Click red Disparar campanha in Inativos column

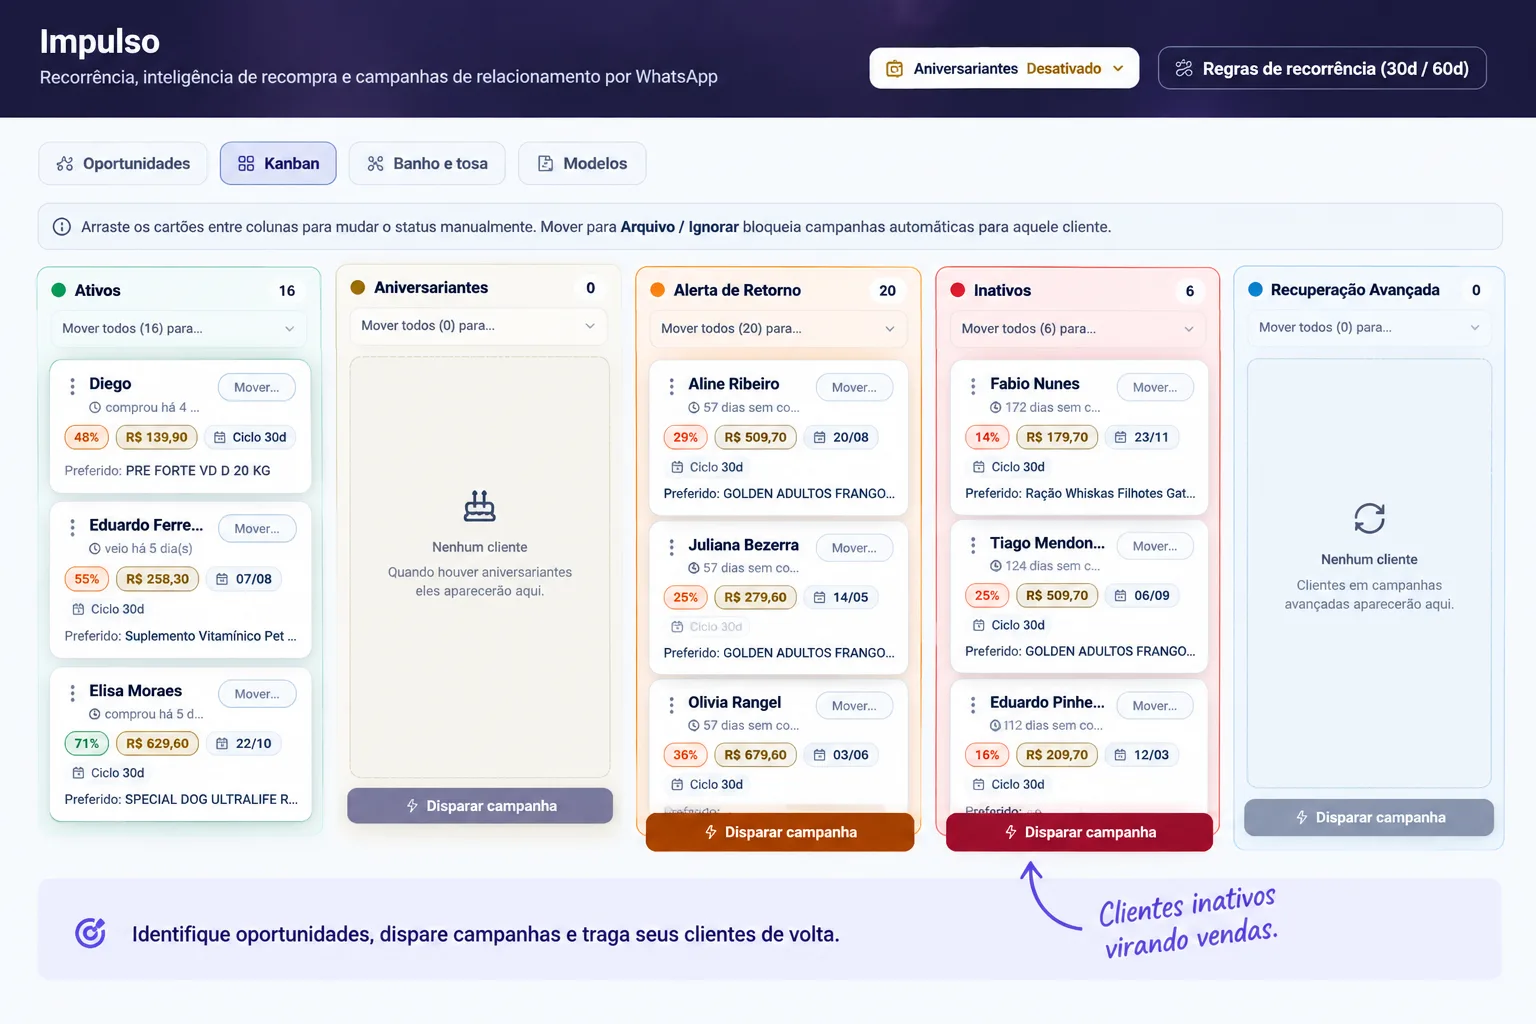click(1080, 832)
